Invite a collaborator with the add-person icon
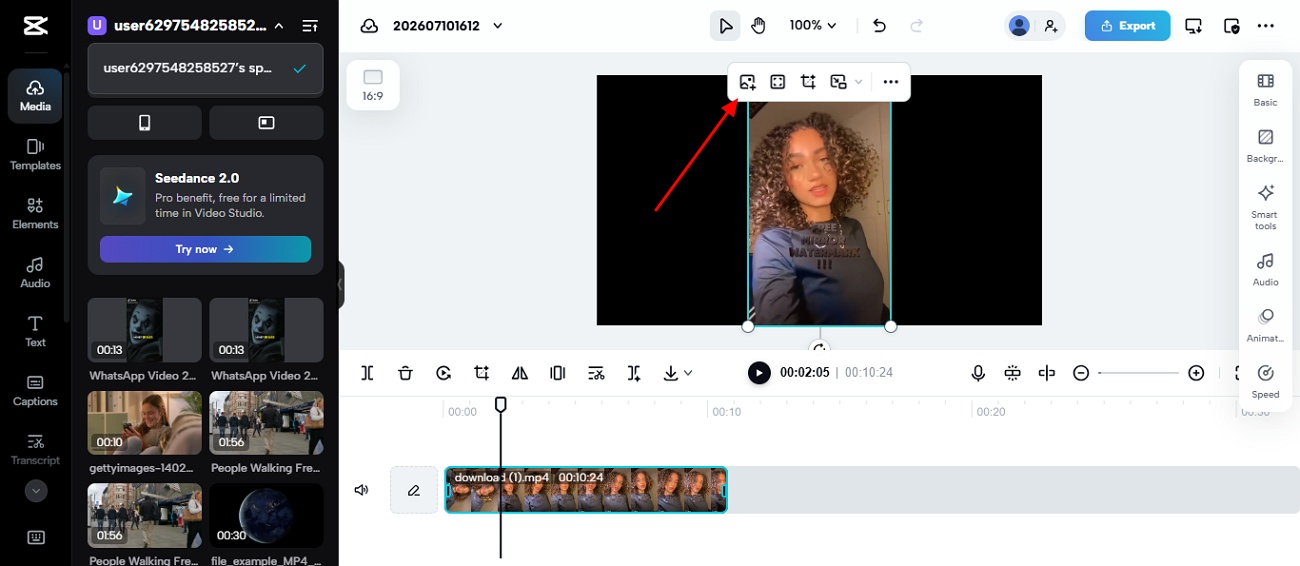Image resolution: width=1300 pixels, height=566 pixels. [x=1051, y=26]
